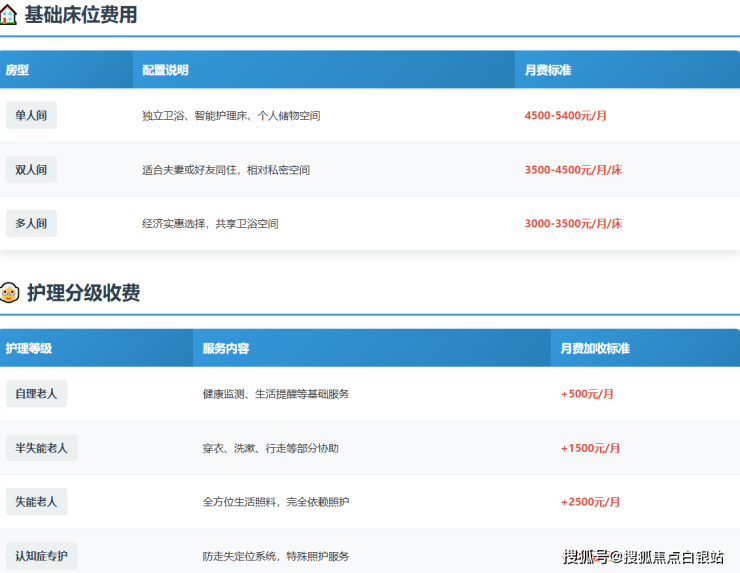Click the 4500-5400元/月 price

click(565, 116)
